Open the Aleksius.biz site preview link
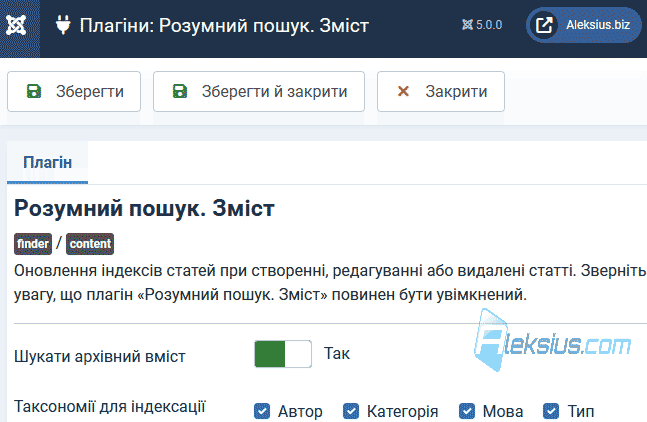 click(583, 25)
